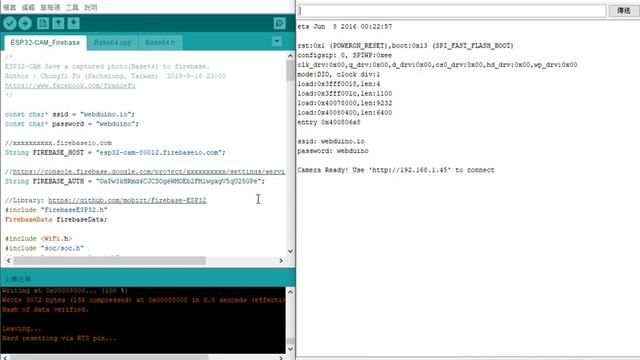Screen dimensions: 640x360
Task: Open the 草稿碼 (Sketch) menu
Action: click(x=50, y=7)
